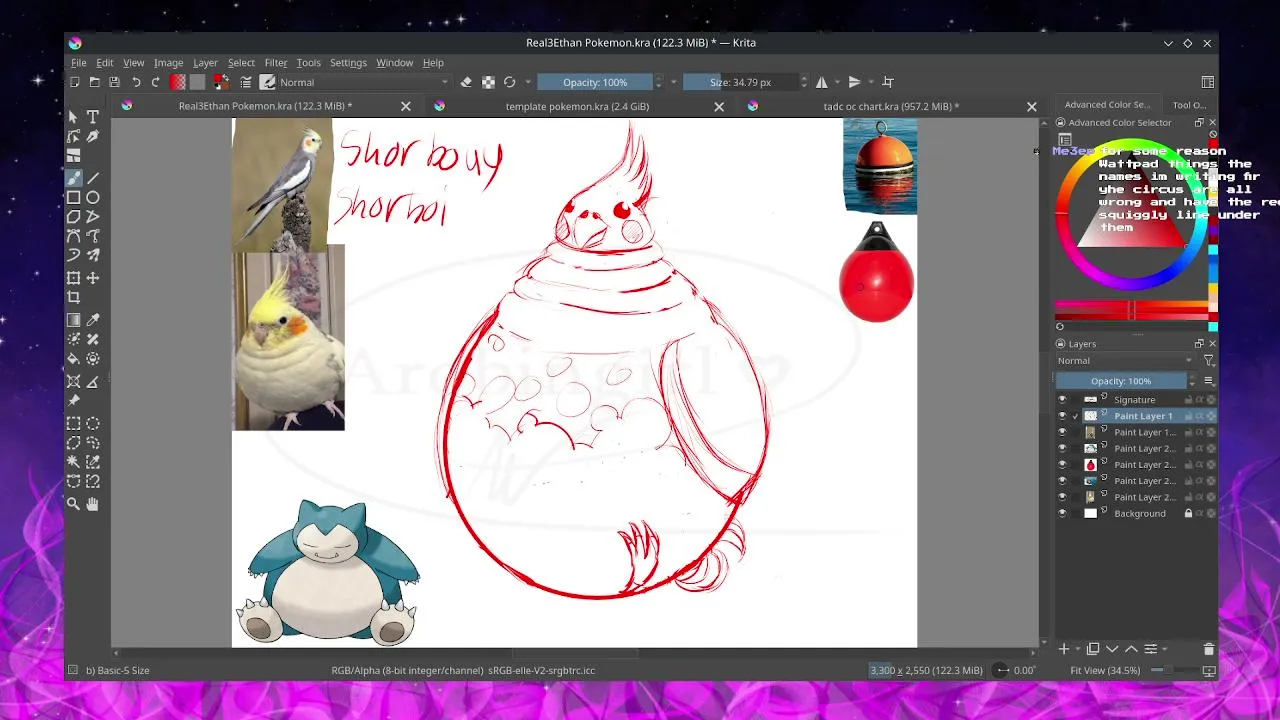Select the Measure angle tool
The image size is (1280, 720).
pyautogui.click(x=93, y=381)
